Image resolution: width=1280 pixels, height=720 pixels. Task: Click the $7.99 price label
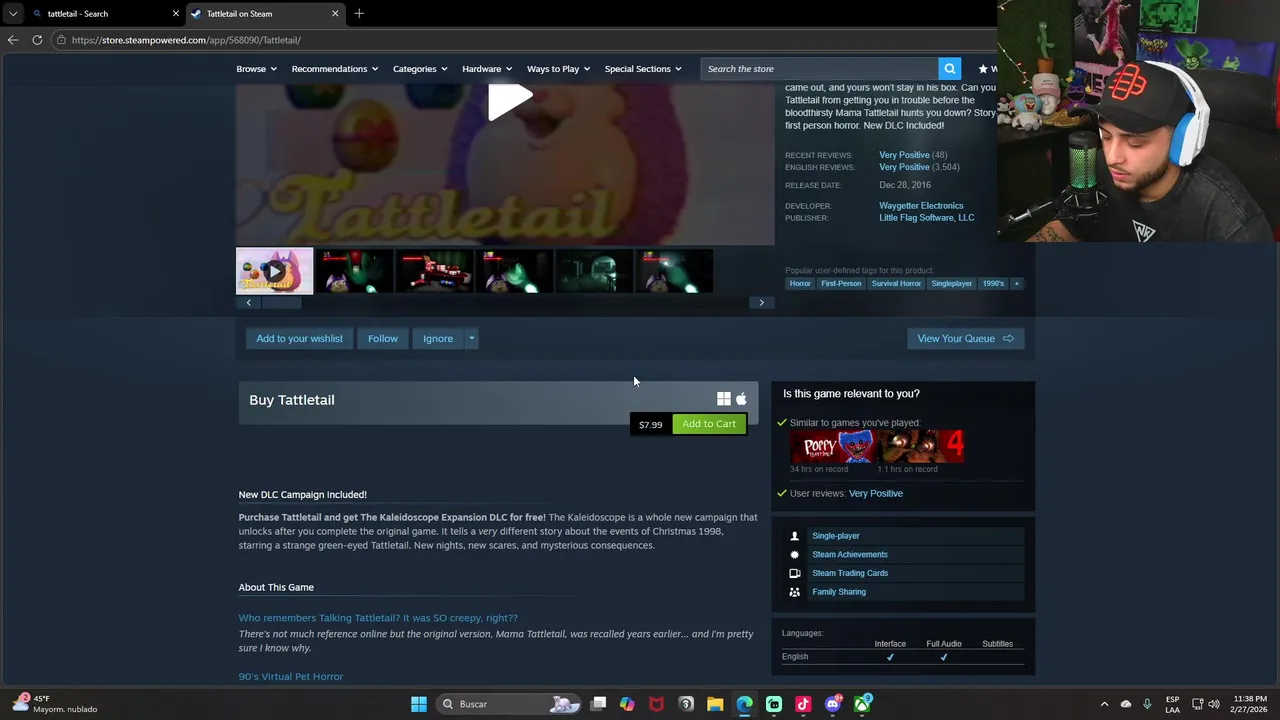click(x=650, y=425)
